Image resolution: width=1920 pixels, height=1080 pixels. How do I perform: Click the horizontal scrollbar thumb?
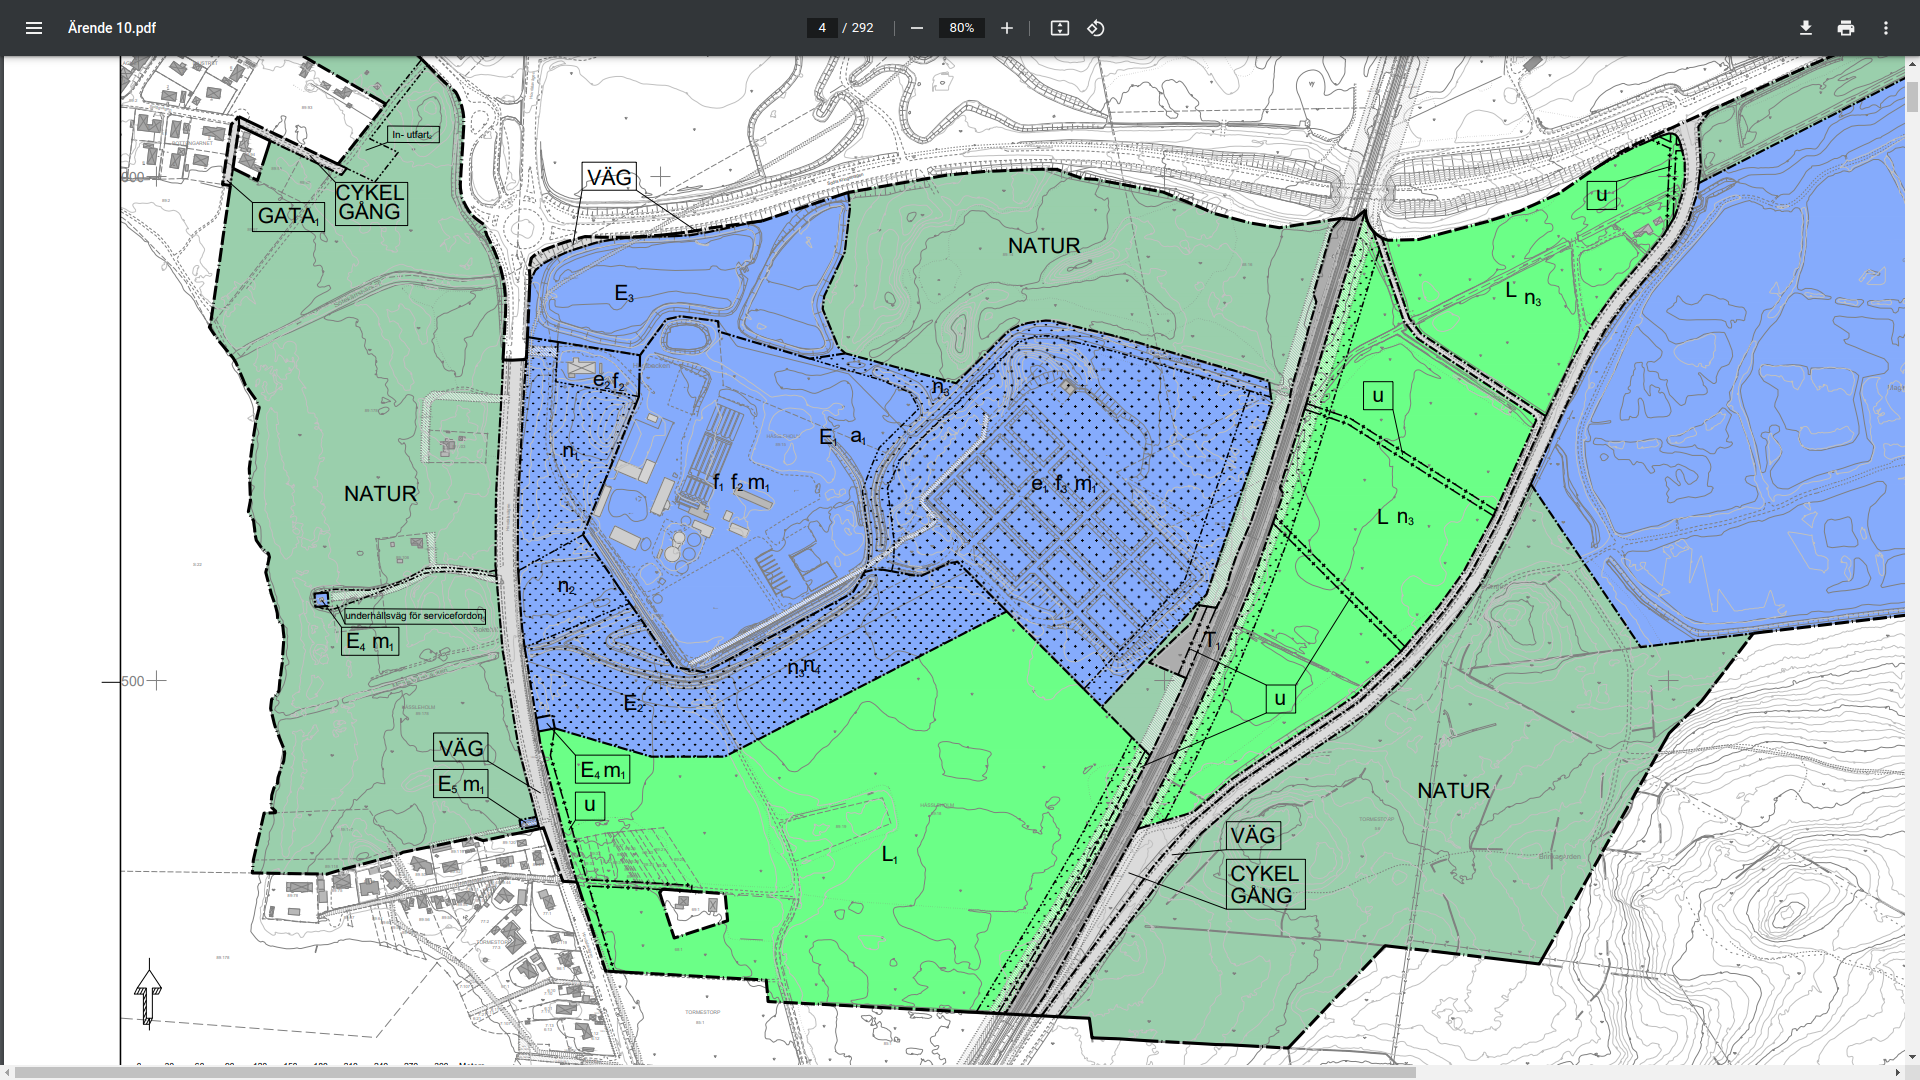click(x=715, y=1072)
